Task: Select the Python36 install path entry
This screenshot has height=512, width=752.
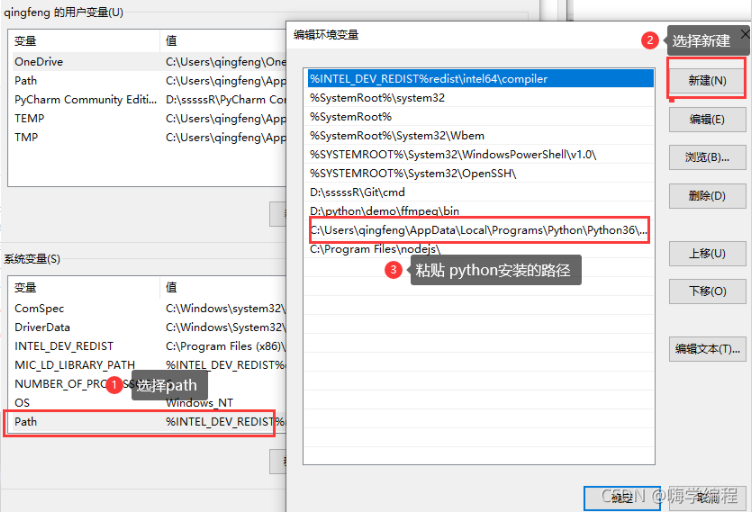Action: [480, 230]
